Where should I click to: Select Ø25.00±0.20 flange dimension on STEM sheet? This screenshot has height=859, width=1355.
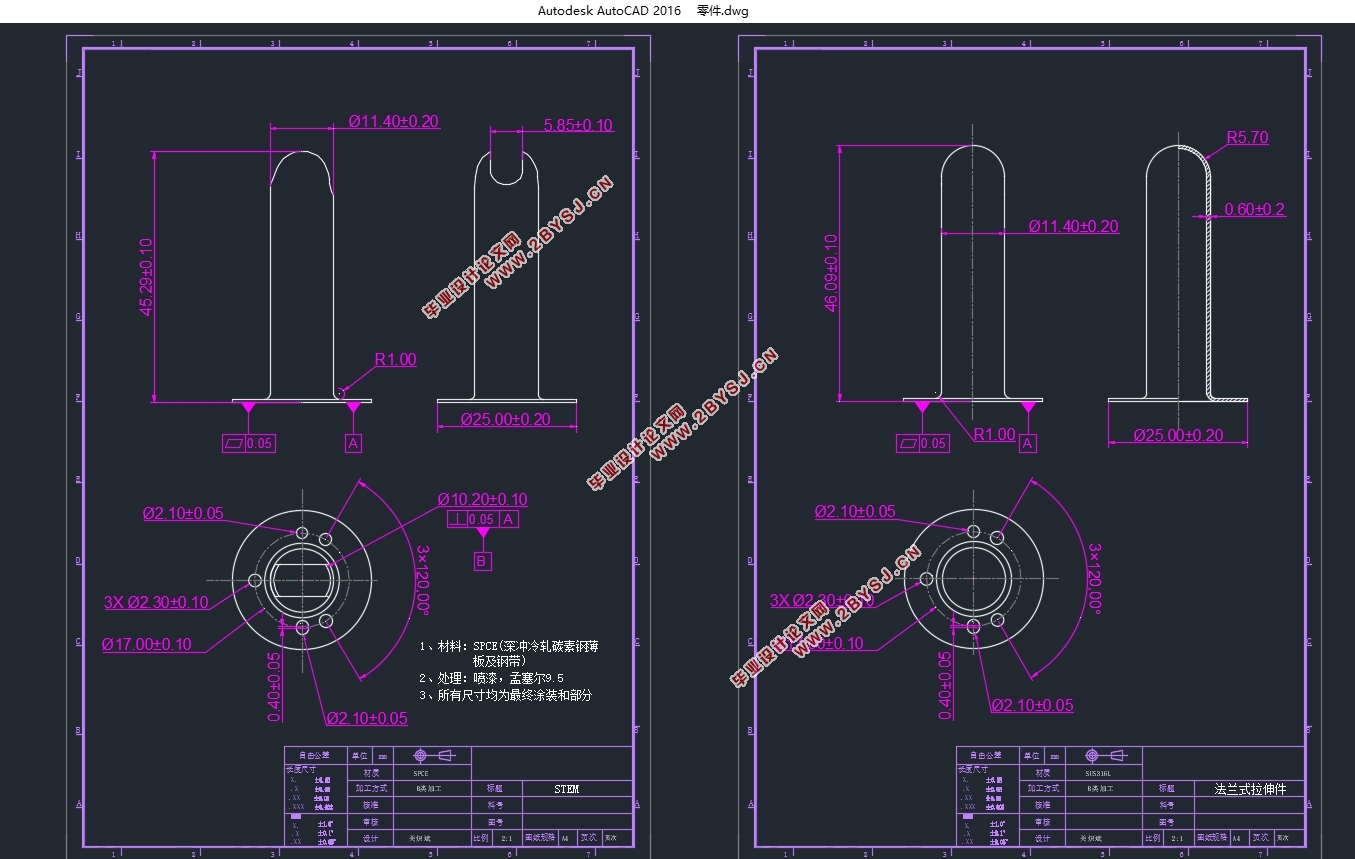(x=506, y=419)
